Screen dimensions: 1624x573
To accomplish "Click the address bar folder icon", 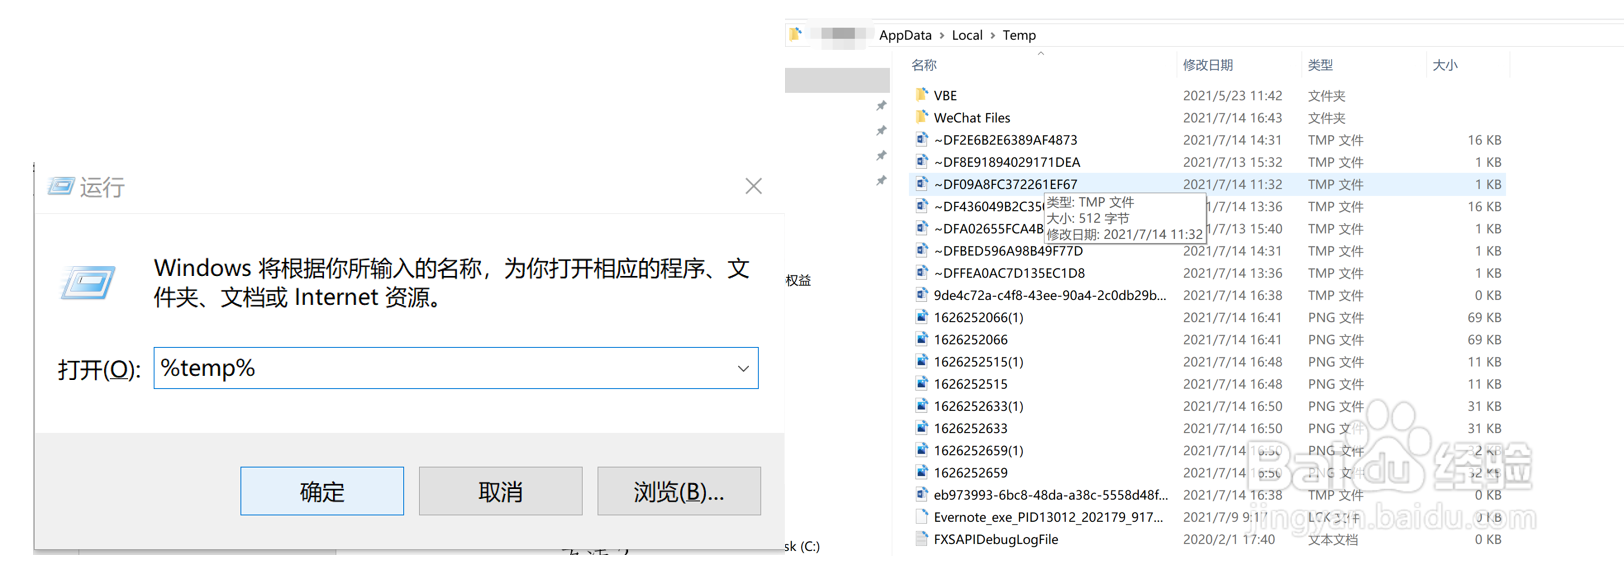I will [796, 34].
